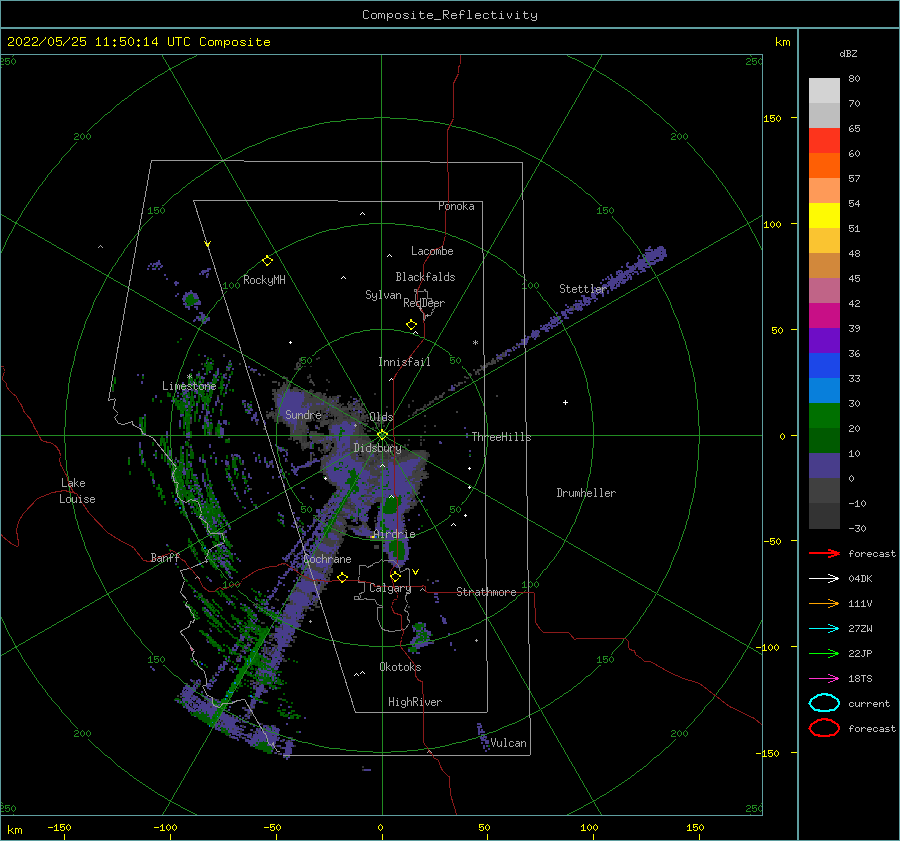The image size is (900, 841).
Task: Click the RedDeer label
Action: click(x=424, y=303)
